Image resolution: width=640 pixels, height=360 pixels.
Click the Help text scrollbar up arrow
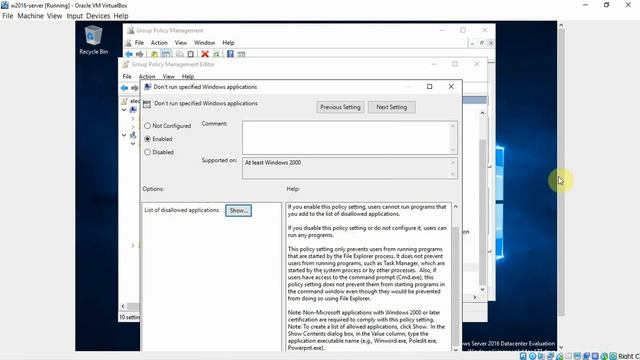(456, 207)
